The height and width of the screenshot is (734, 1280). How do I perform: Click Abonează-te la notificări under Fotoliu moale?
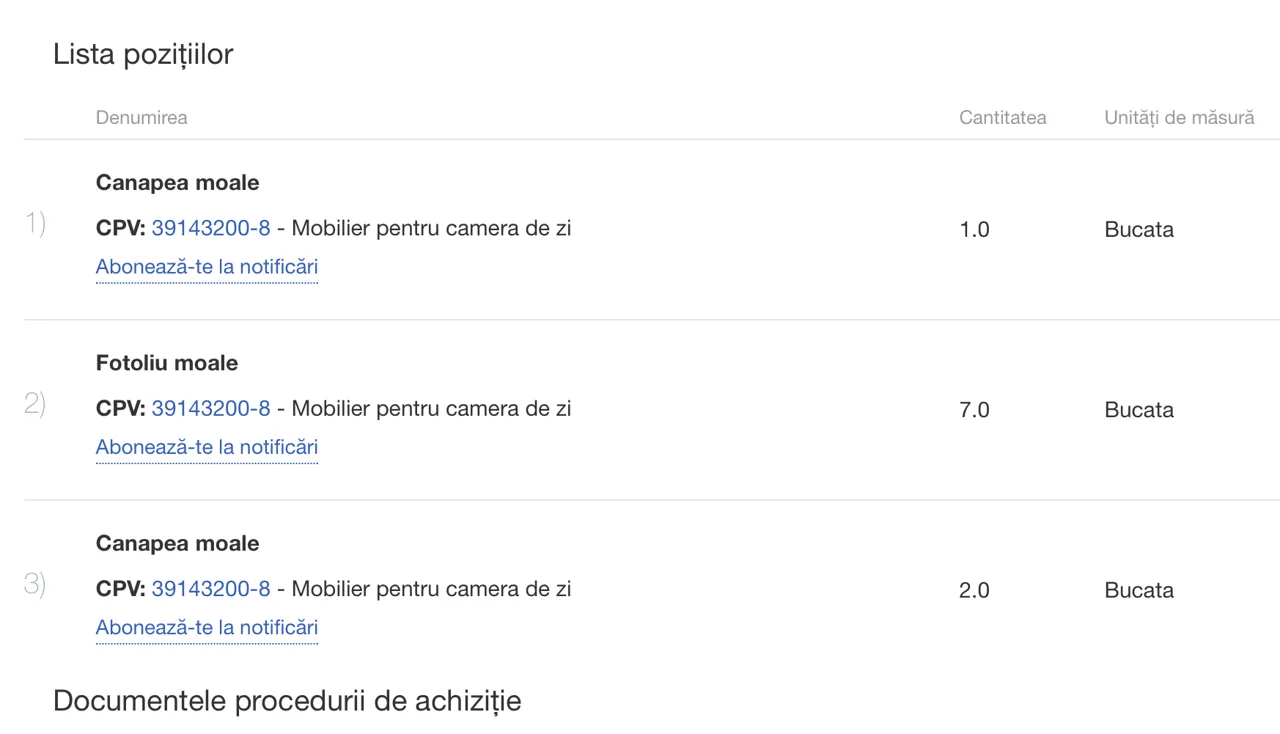click(207, 447)
